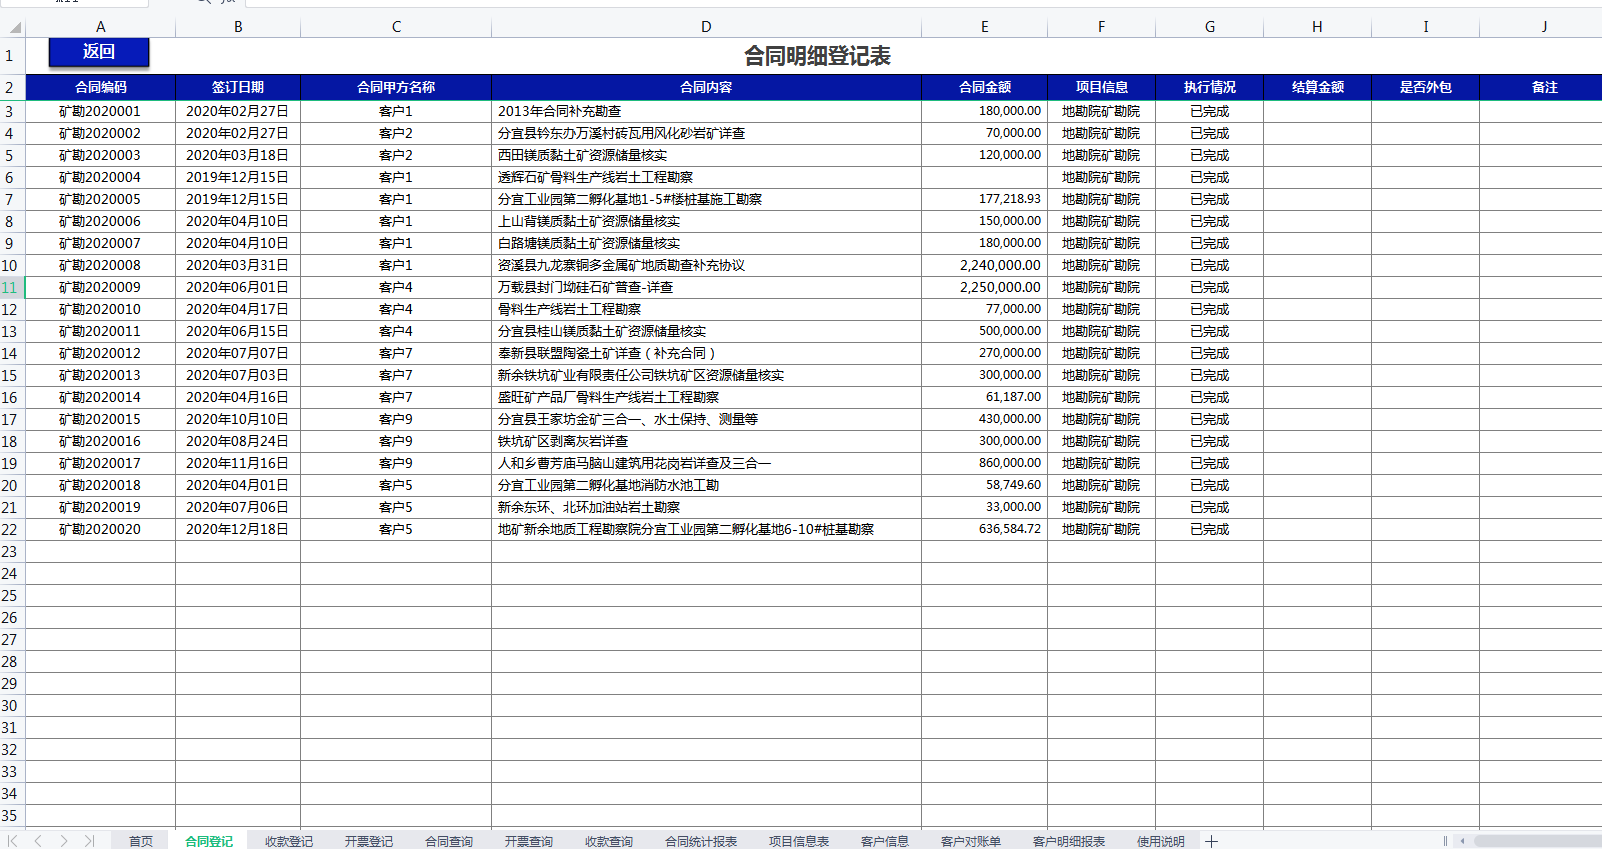Open the 使用说明 sheet tab

1161,841
